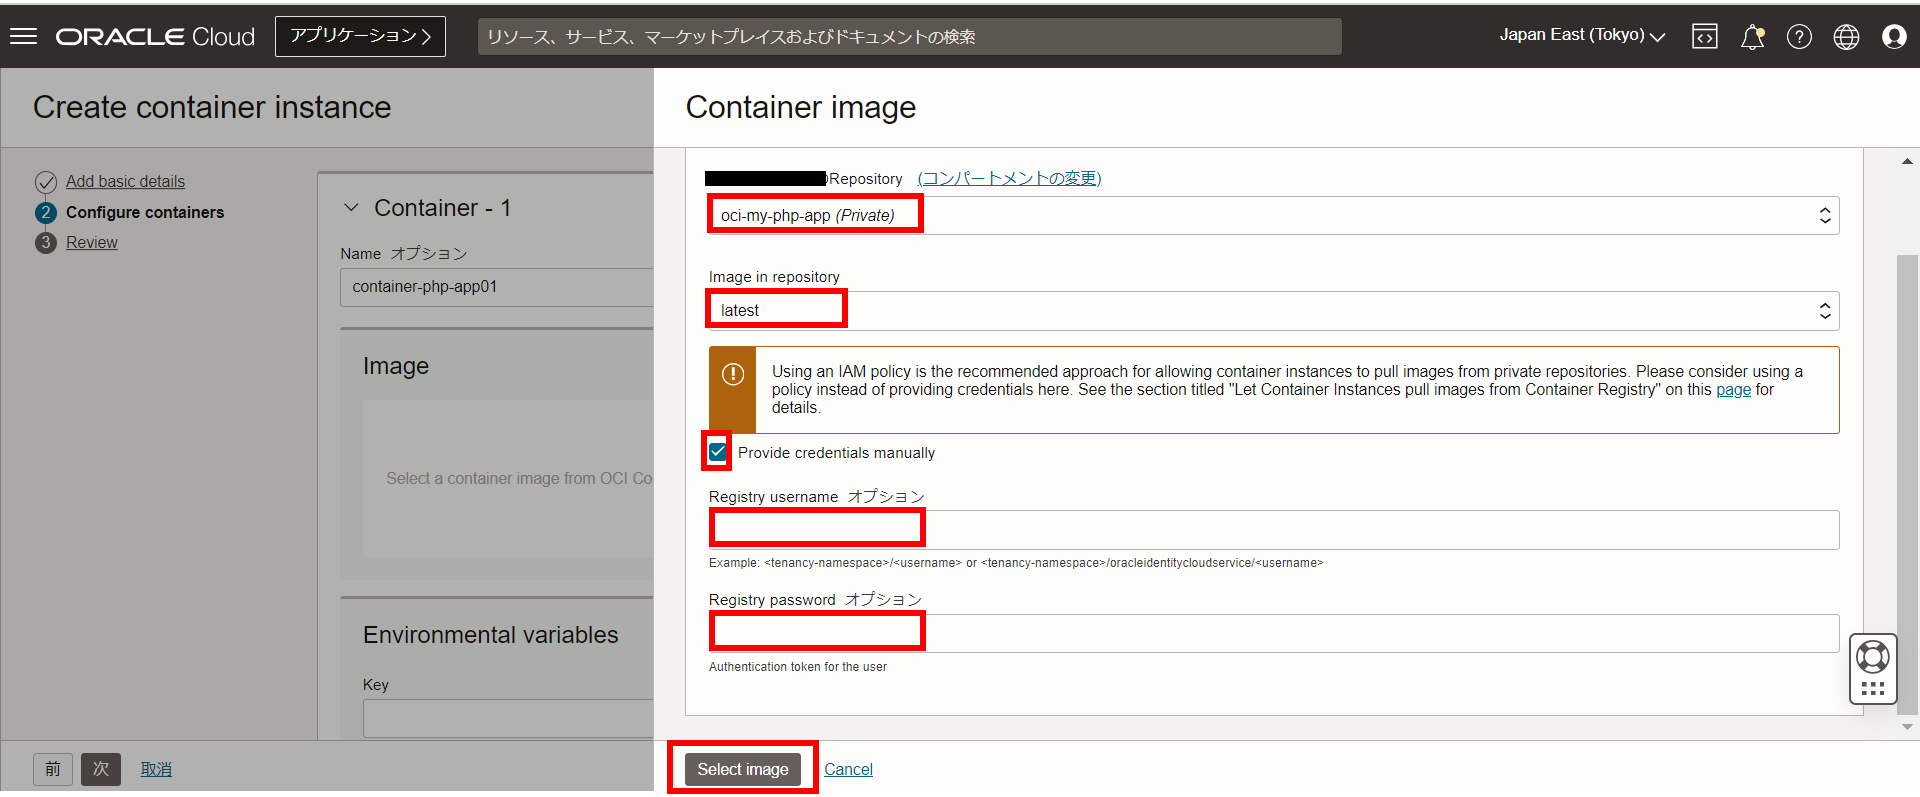Click コンパートメントの変更 link
The image size is (1920, 797).
coord(1009,178)
